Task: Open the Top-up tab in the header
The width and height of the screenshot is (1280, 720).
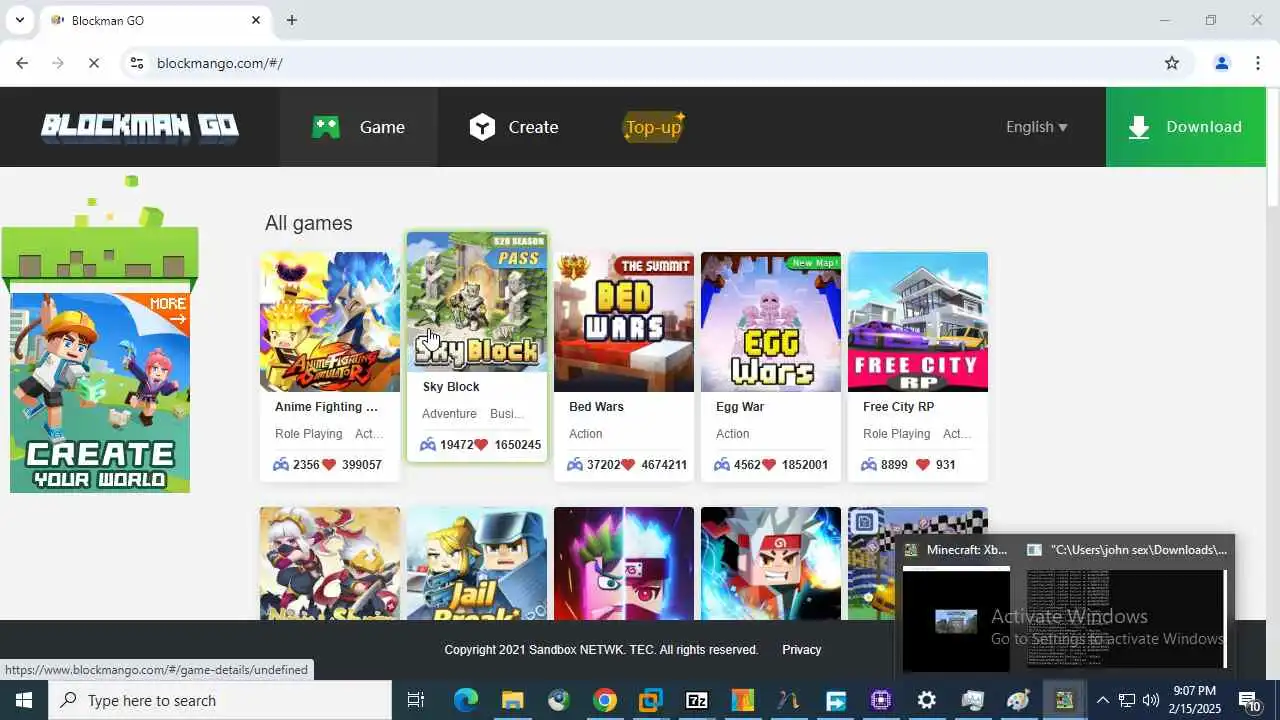Action: pos(653,127)
